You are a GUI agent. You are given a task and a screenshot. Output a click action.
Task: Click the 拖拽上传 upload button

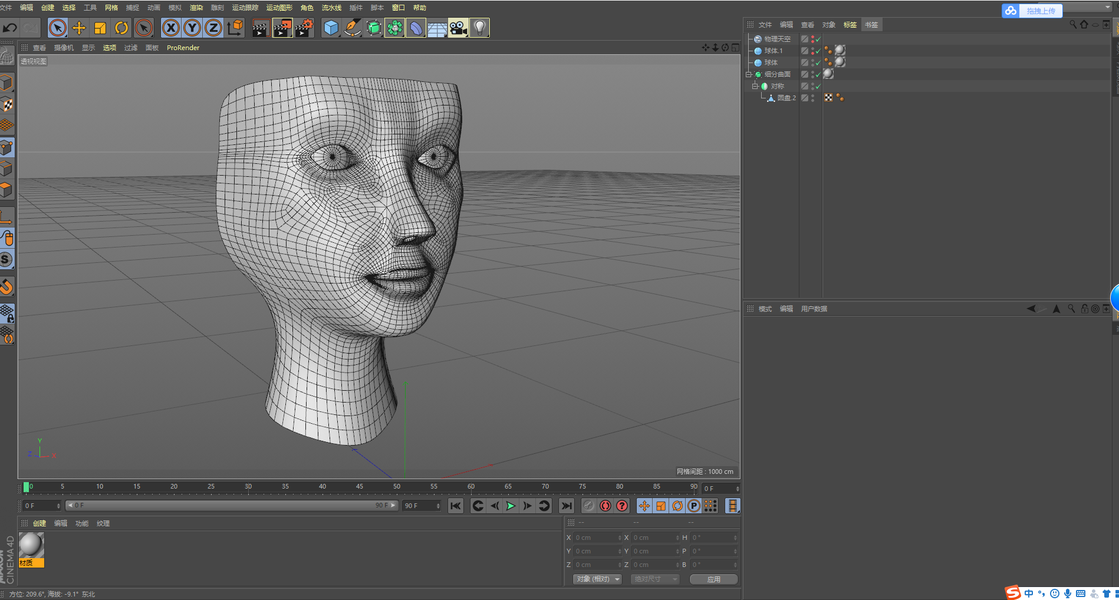pos(1039,10)
